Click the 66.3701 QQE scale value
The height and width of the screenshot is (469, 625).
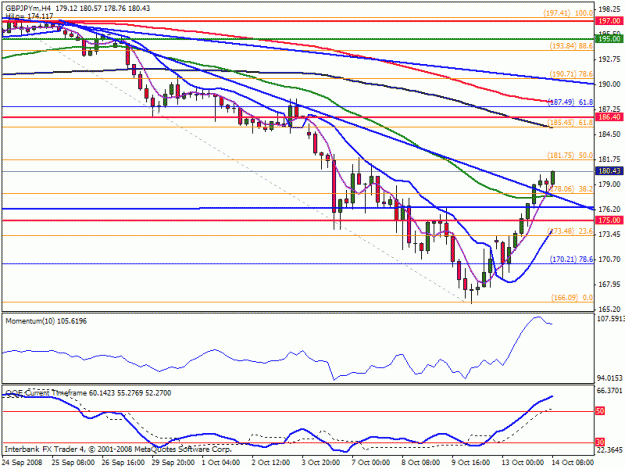610,390
